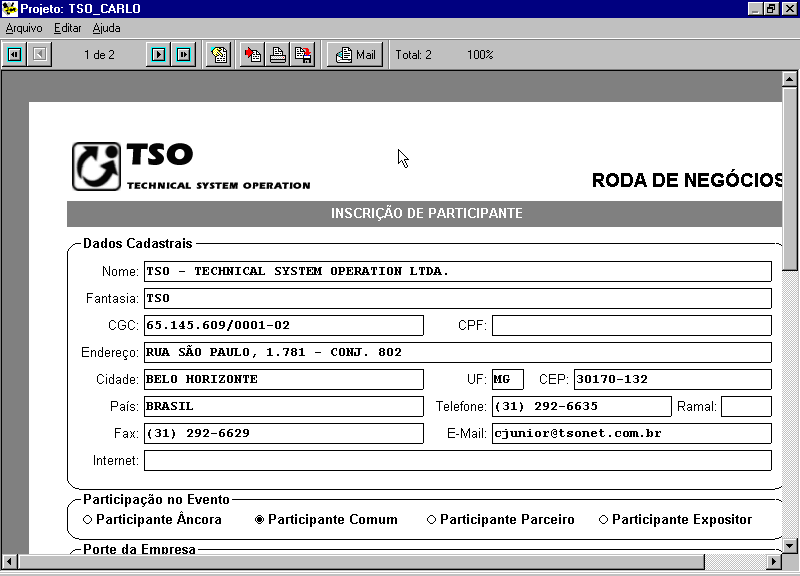This screenshot has height=576, width=800.
Task: Select Participante Comum radio button
Action: pos(260,520)
